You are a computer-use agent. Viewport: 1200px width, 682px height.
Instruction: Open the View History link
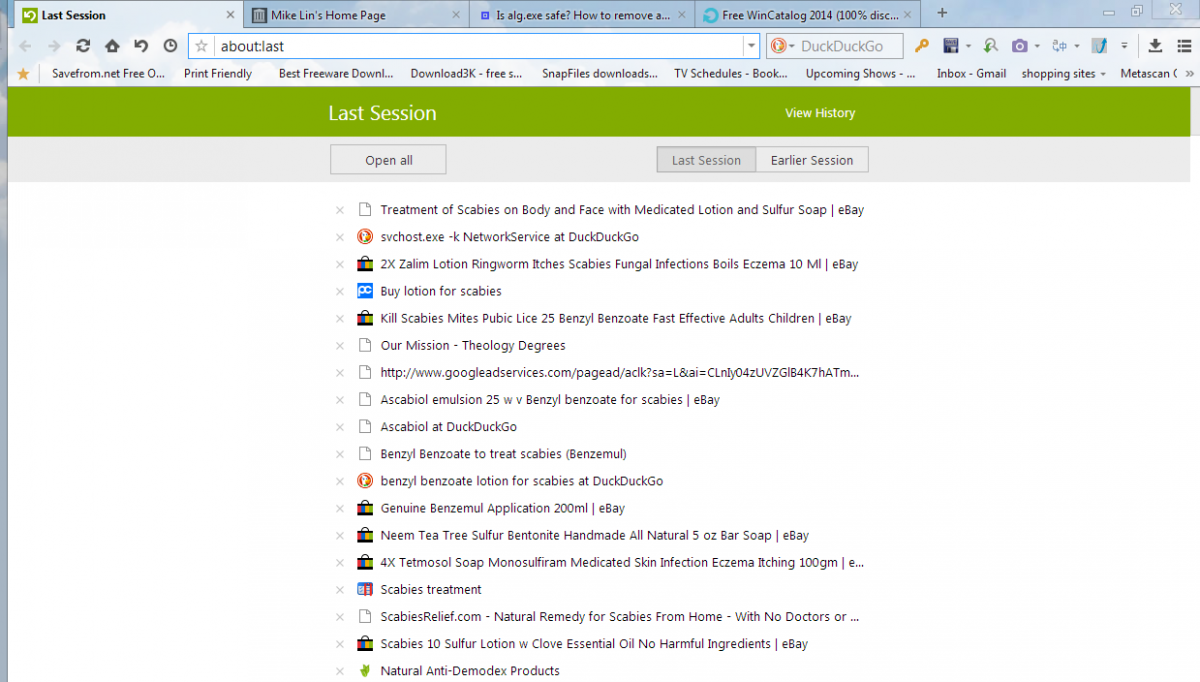click(820, 113)
